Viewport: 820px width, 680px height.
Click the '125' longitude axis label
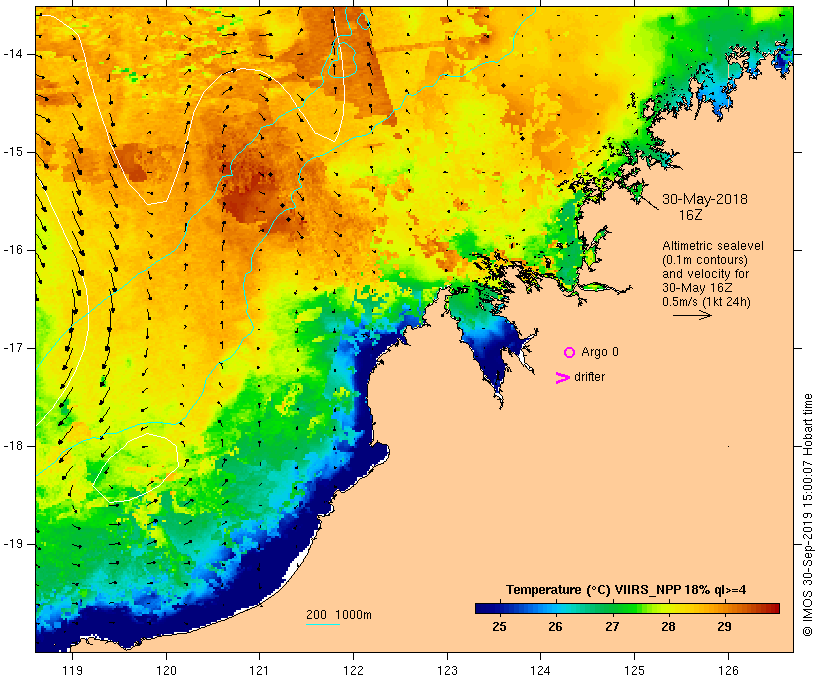(x=635, y=670)
